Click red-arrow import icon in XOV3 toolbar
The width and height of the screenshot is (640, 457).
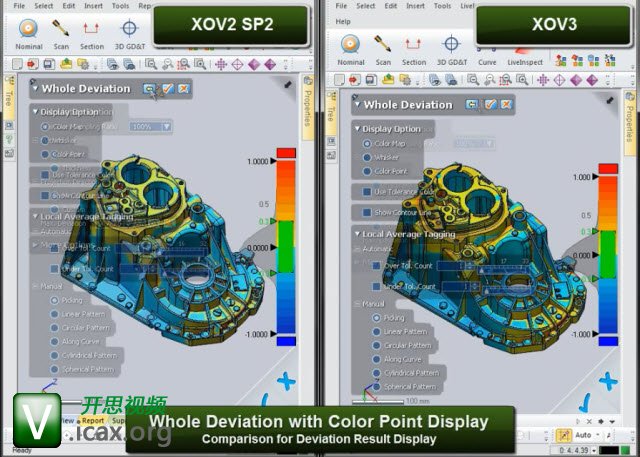(355, 80)
